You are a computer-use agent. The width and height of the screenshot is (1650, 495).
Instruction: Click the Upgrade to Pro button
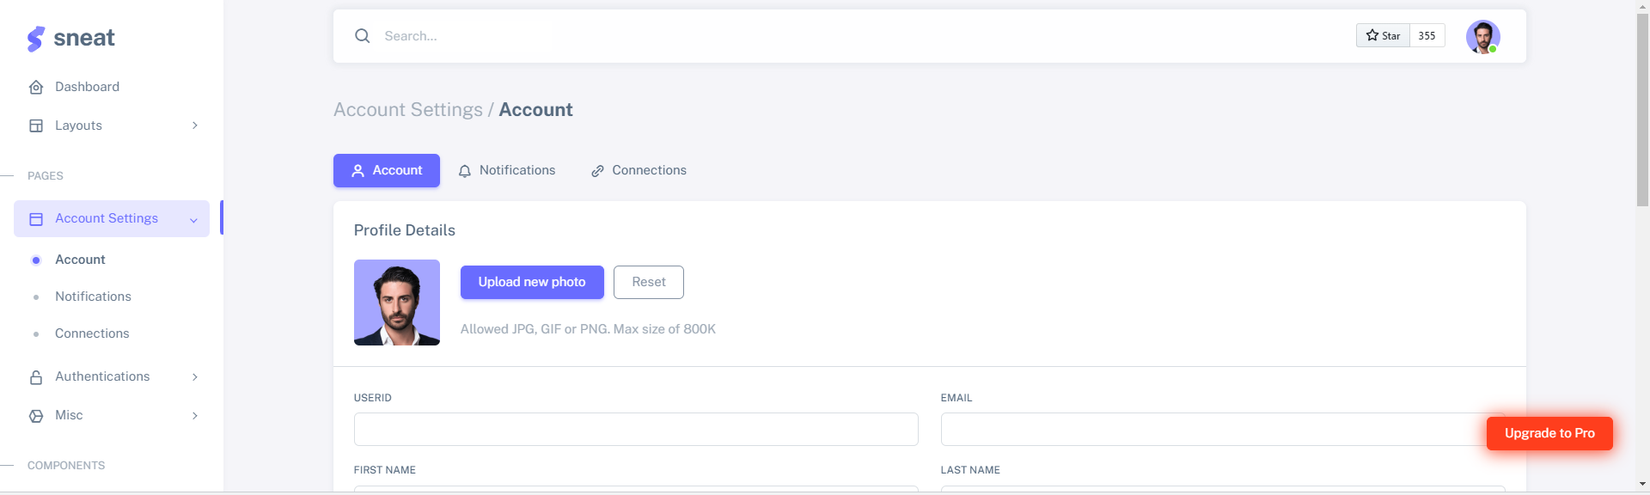tap(1549, 433)
